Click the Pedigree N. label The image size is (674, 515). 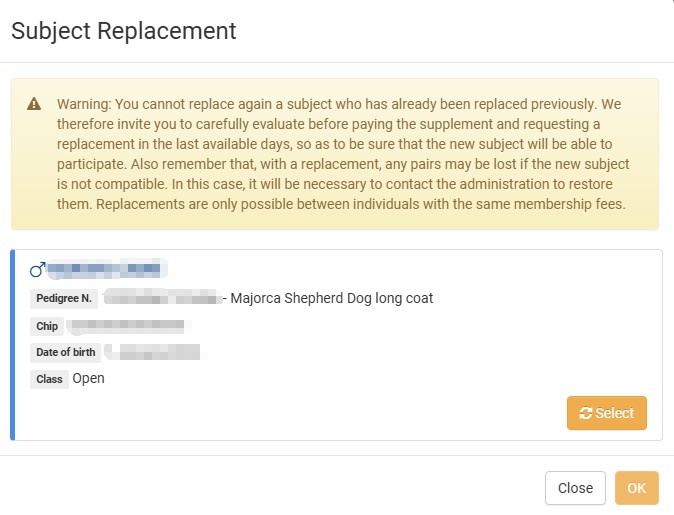pyautogui.click(x=64, y=299)
